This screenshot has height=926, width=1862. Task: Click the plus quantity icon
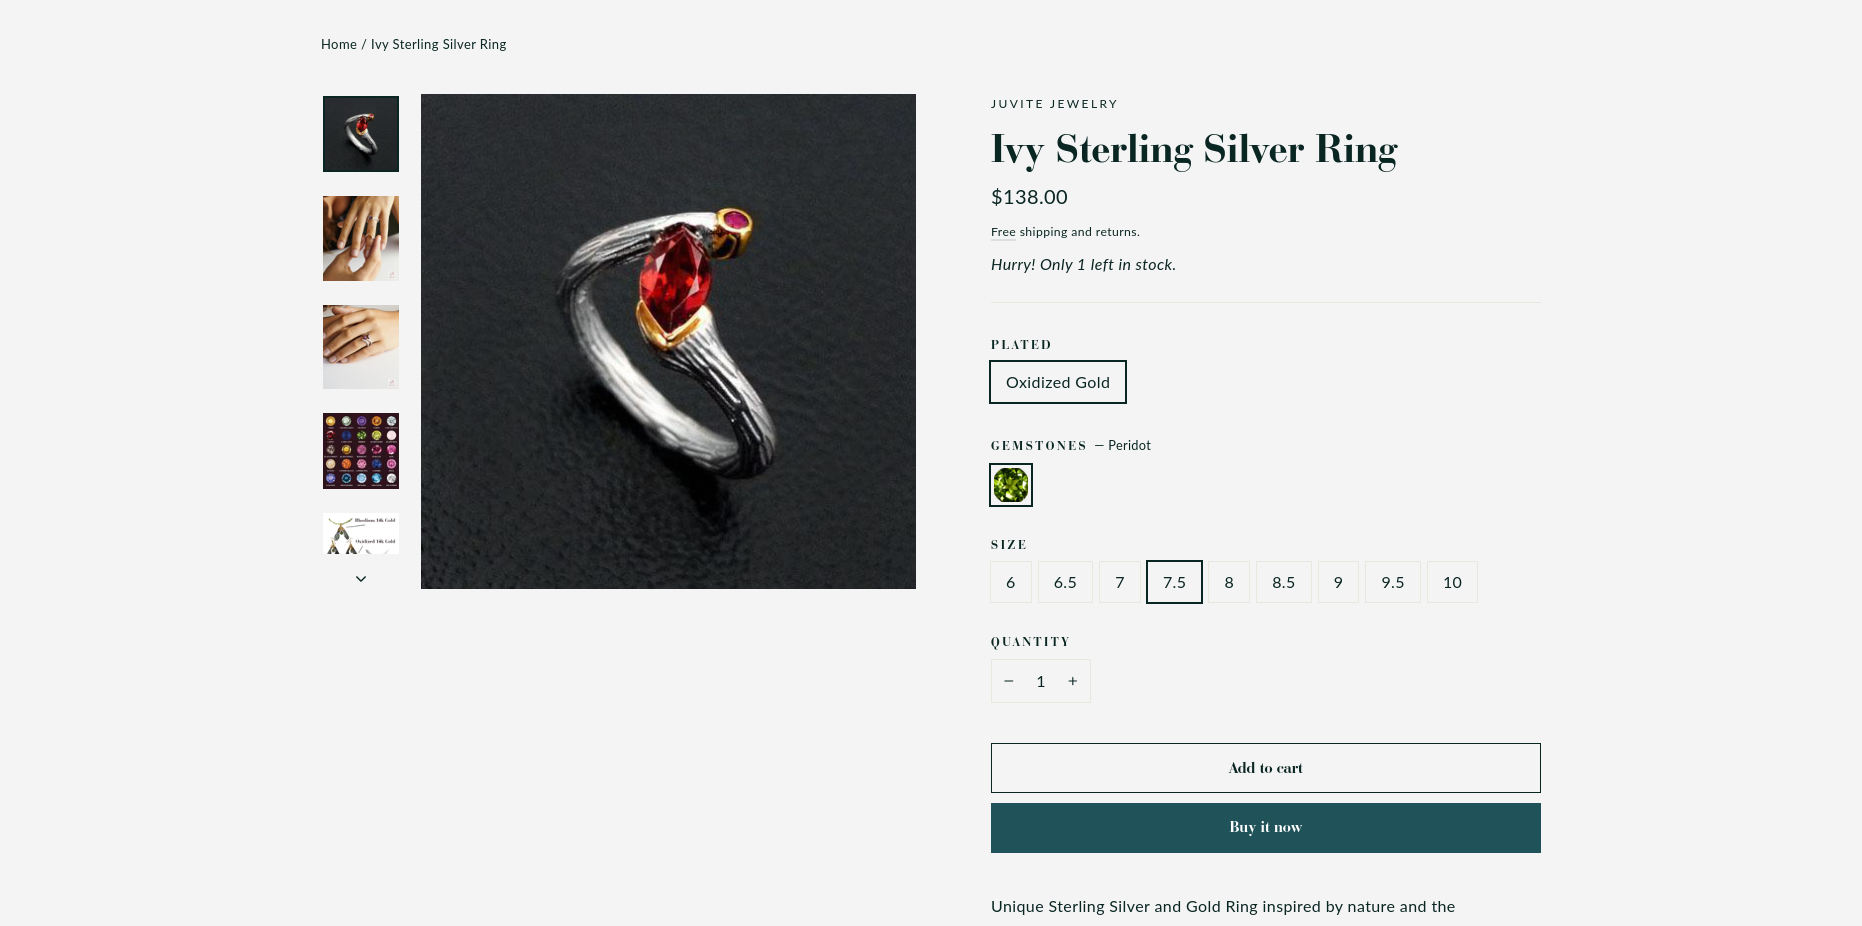[x=1073, y=681]
